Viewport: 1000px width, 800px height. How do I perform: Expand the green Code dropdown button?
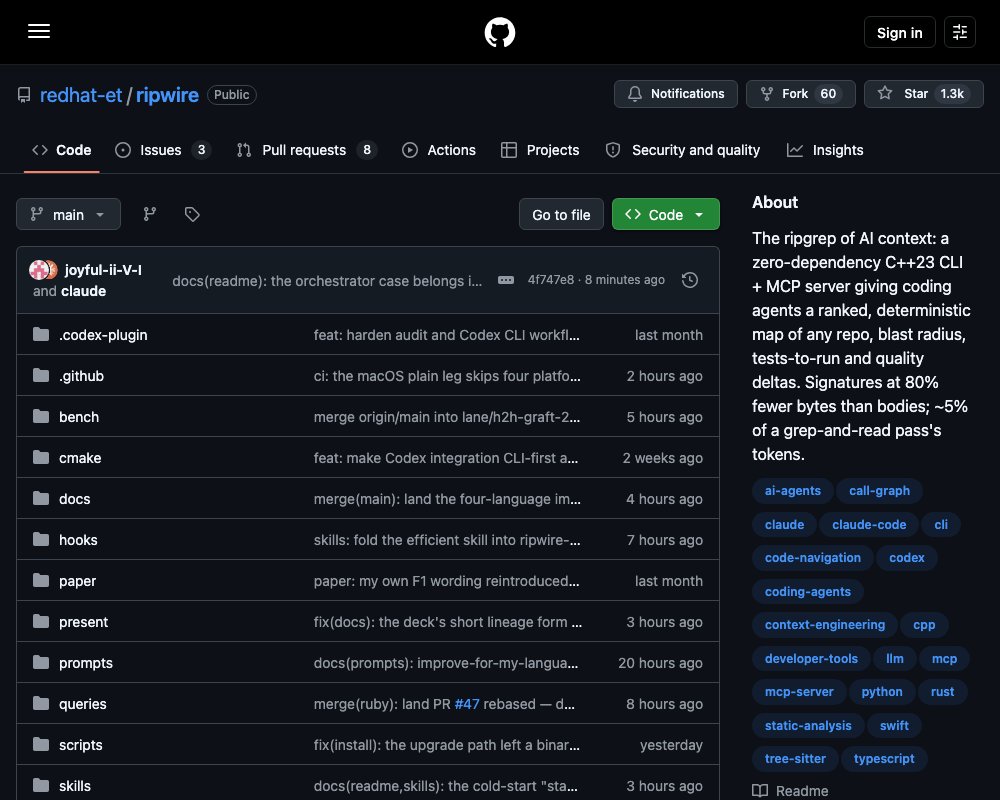(665, 214)
